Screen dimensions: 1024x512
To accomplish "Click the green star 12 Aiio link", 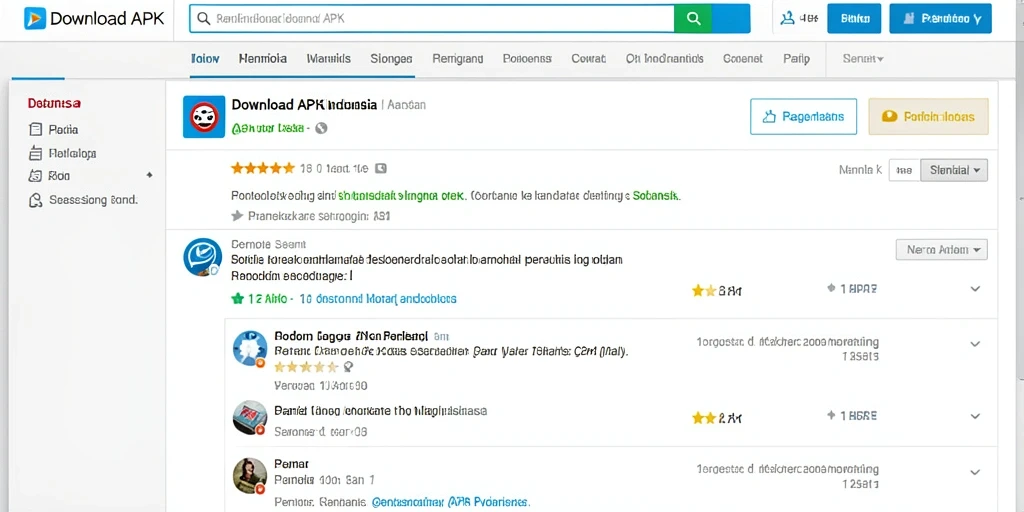I will tap(258, 299).
